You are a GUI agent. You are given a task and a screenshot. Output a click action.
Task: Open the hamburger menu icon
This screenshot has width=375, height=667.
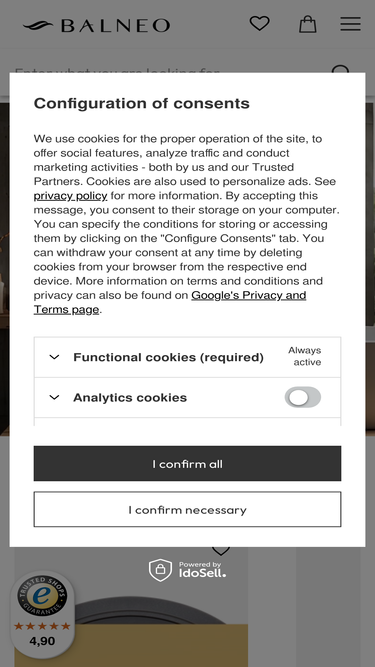tap(350, 24)
